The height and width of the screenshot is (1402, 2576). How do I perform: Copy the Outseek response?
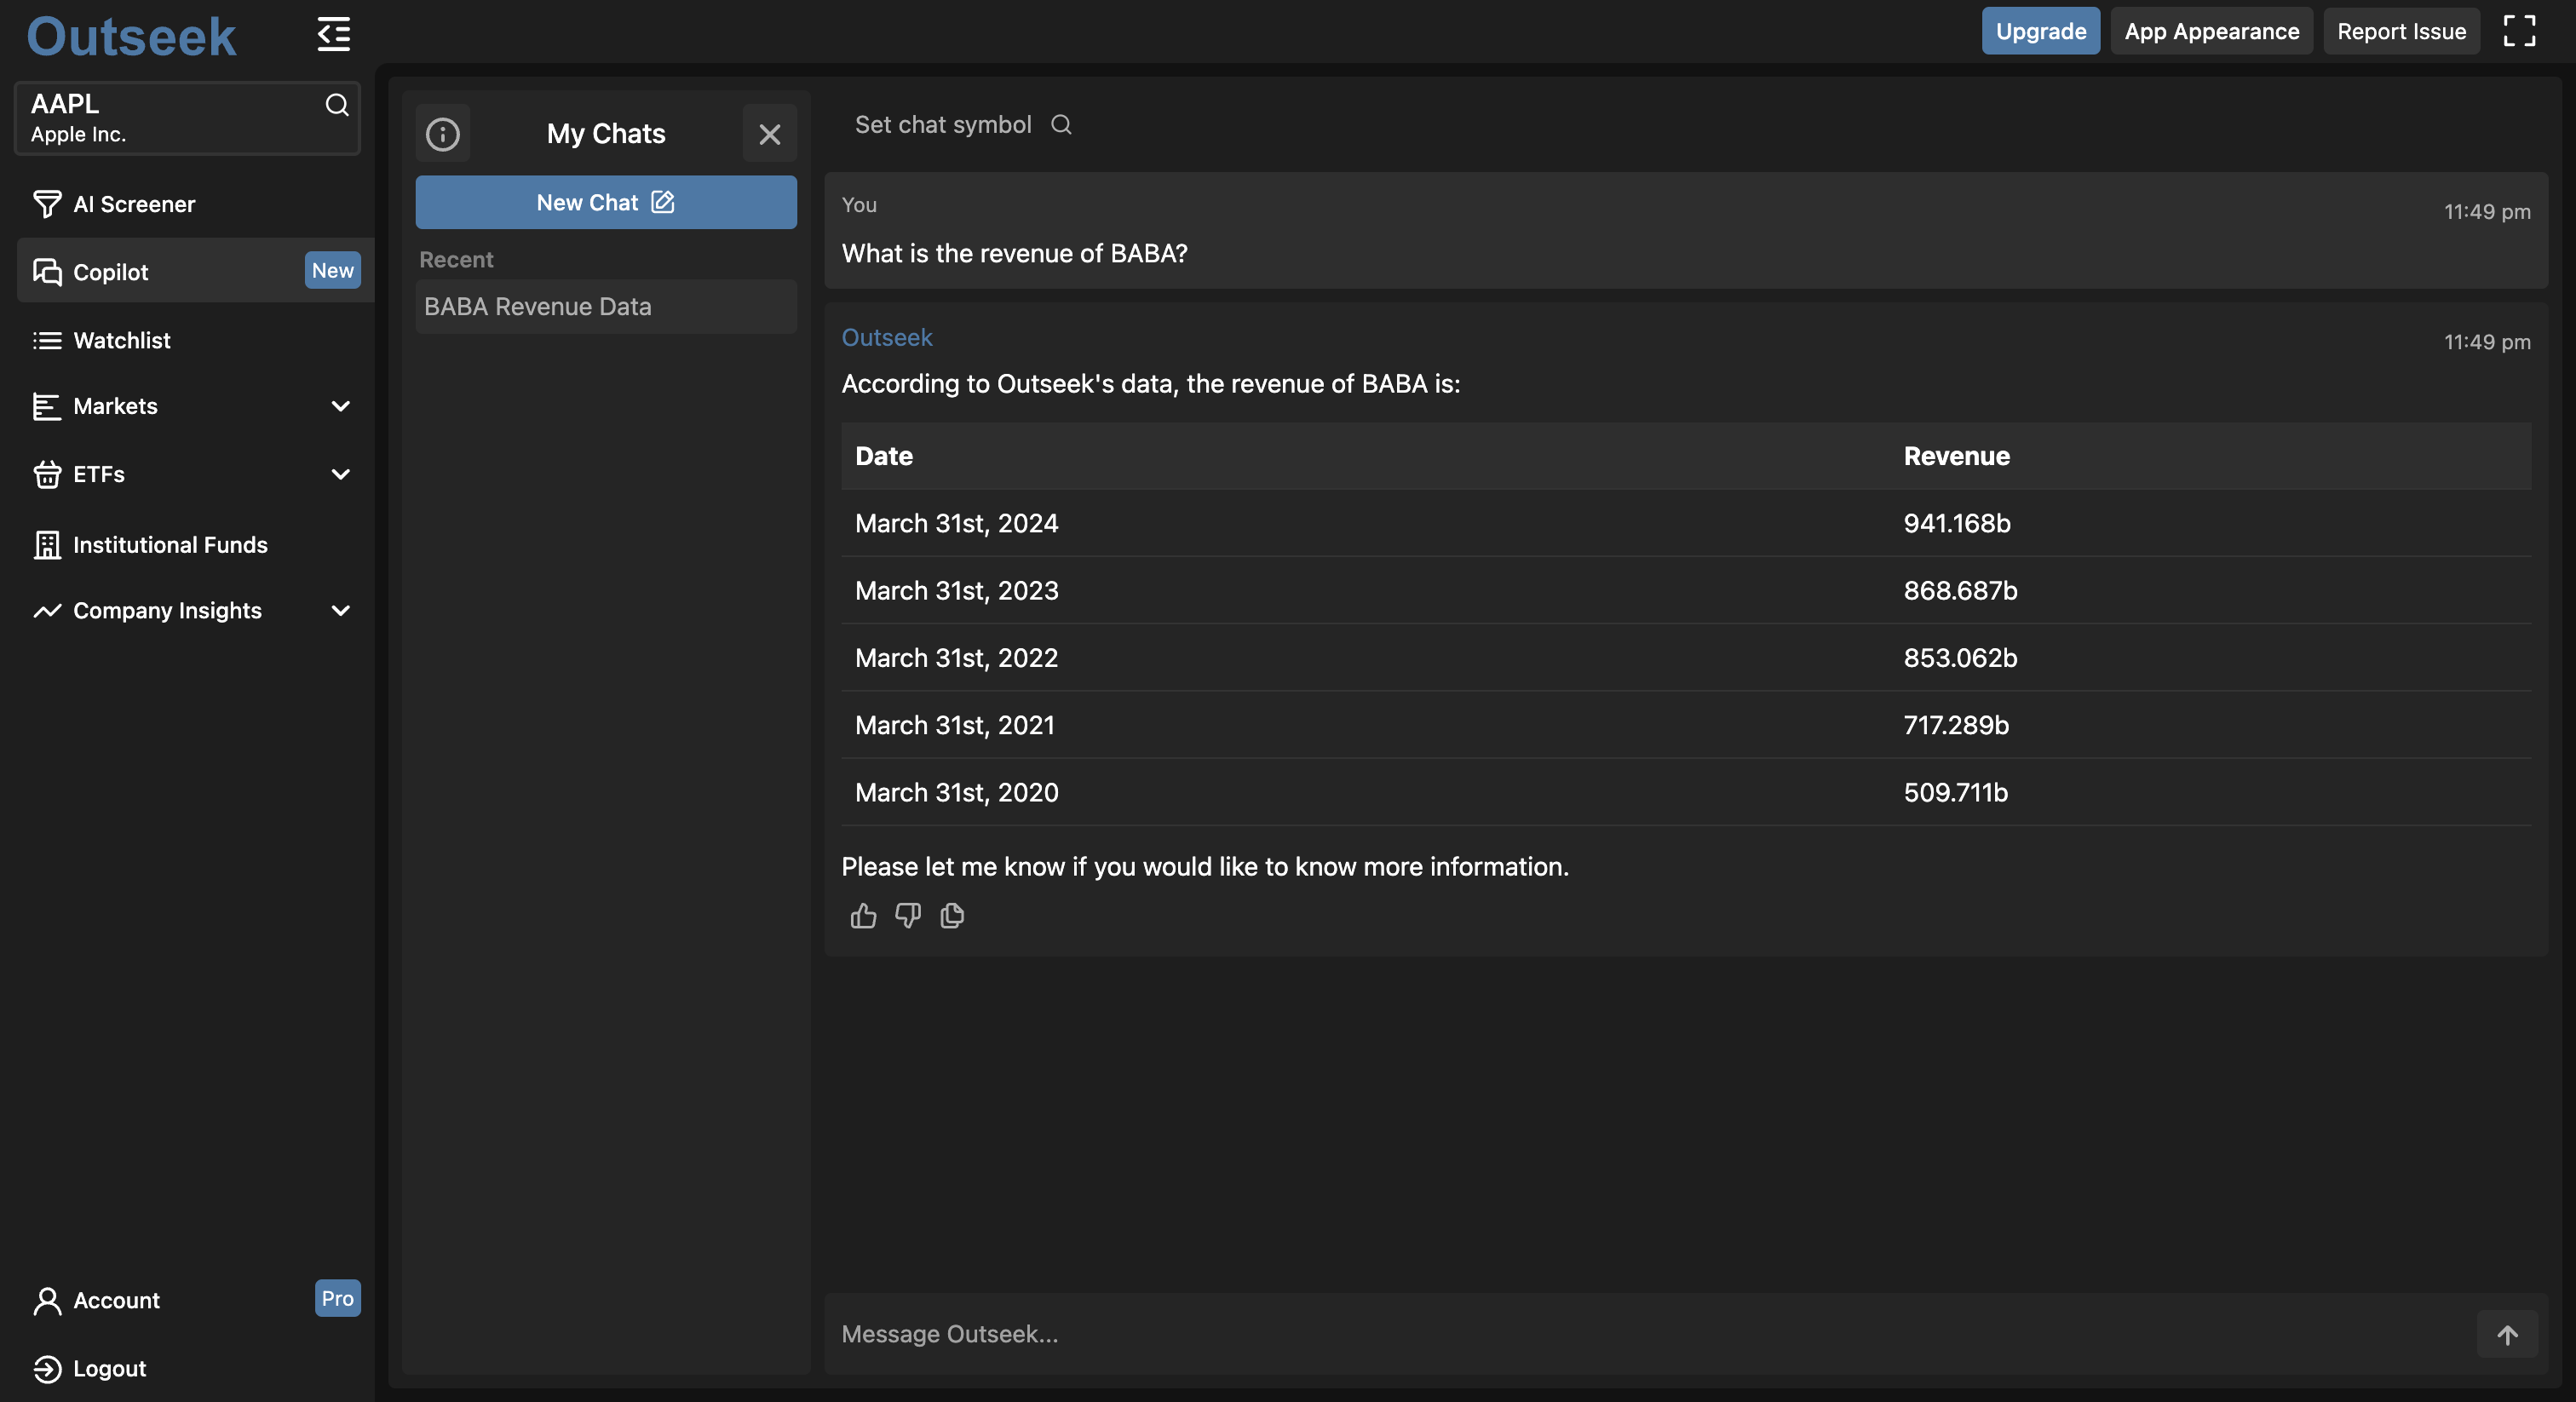click(x=952, y=916)
